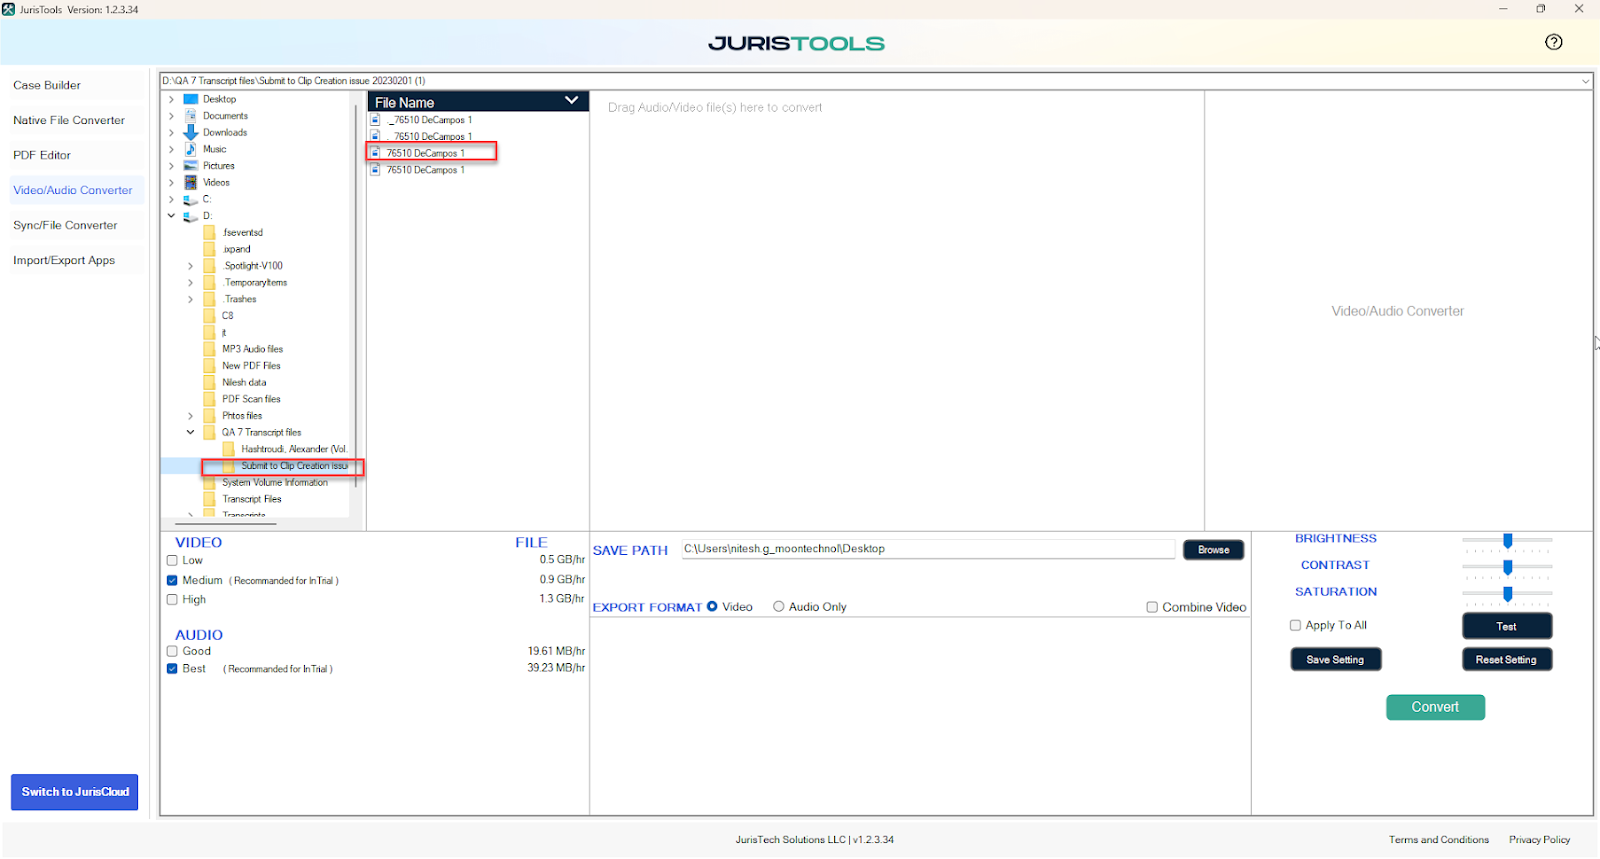Expand the C: drive node

(171, 199)
